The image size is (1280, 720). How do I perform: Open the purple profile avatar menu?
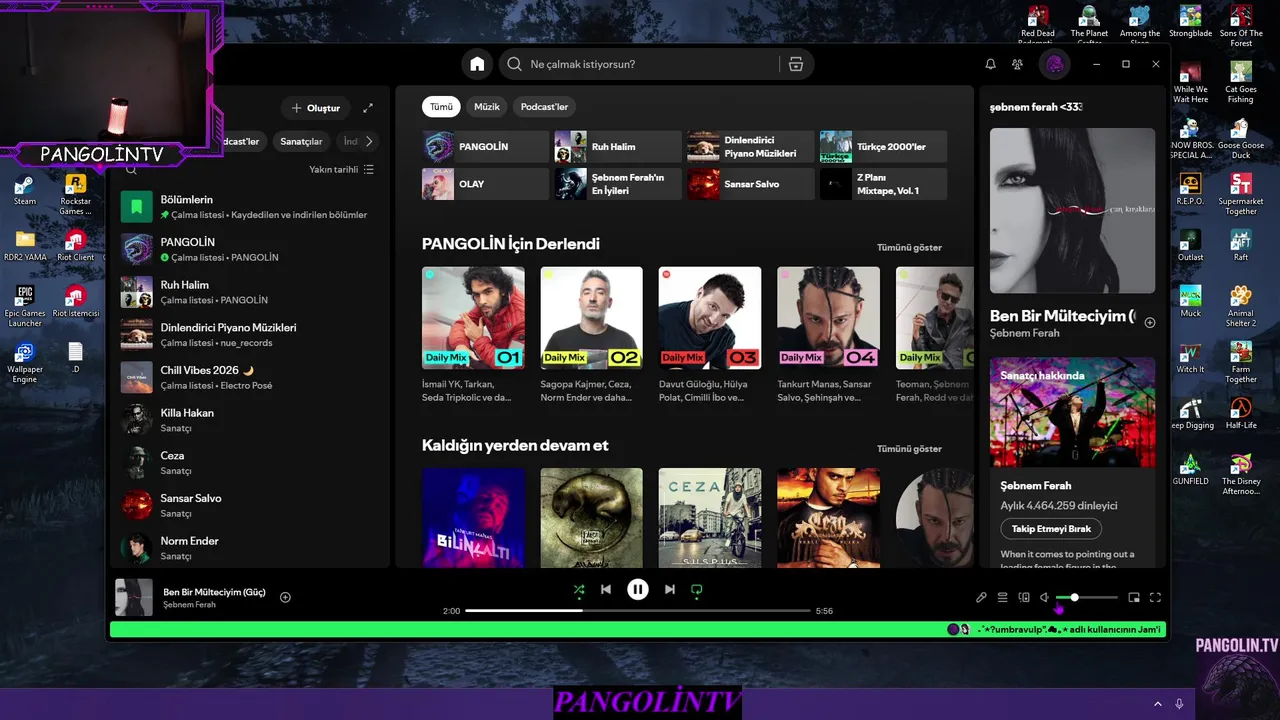[1055, 64]
